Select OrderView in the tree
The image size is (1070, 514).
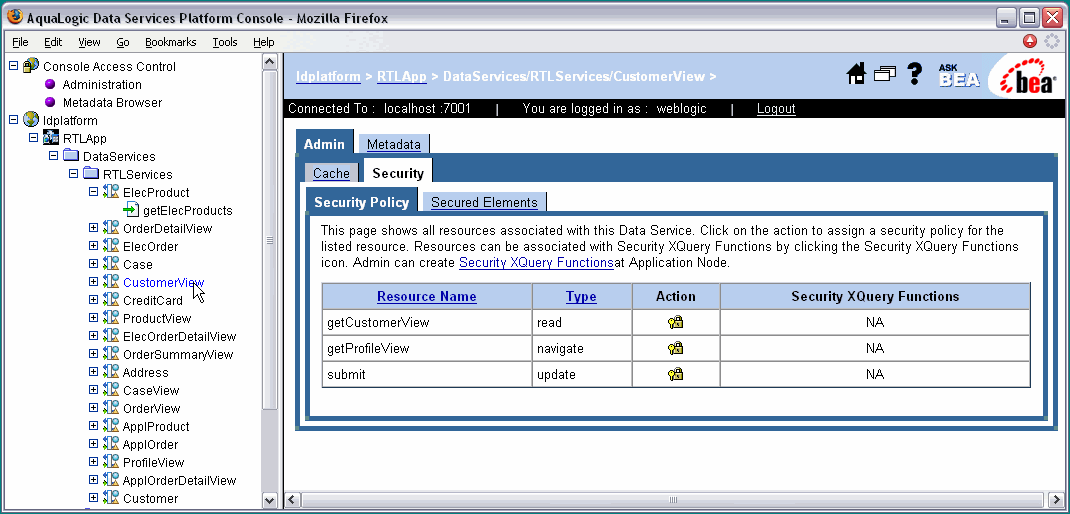click(151, 408)
